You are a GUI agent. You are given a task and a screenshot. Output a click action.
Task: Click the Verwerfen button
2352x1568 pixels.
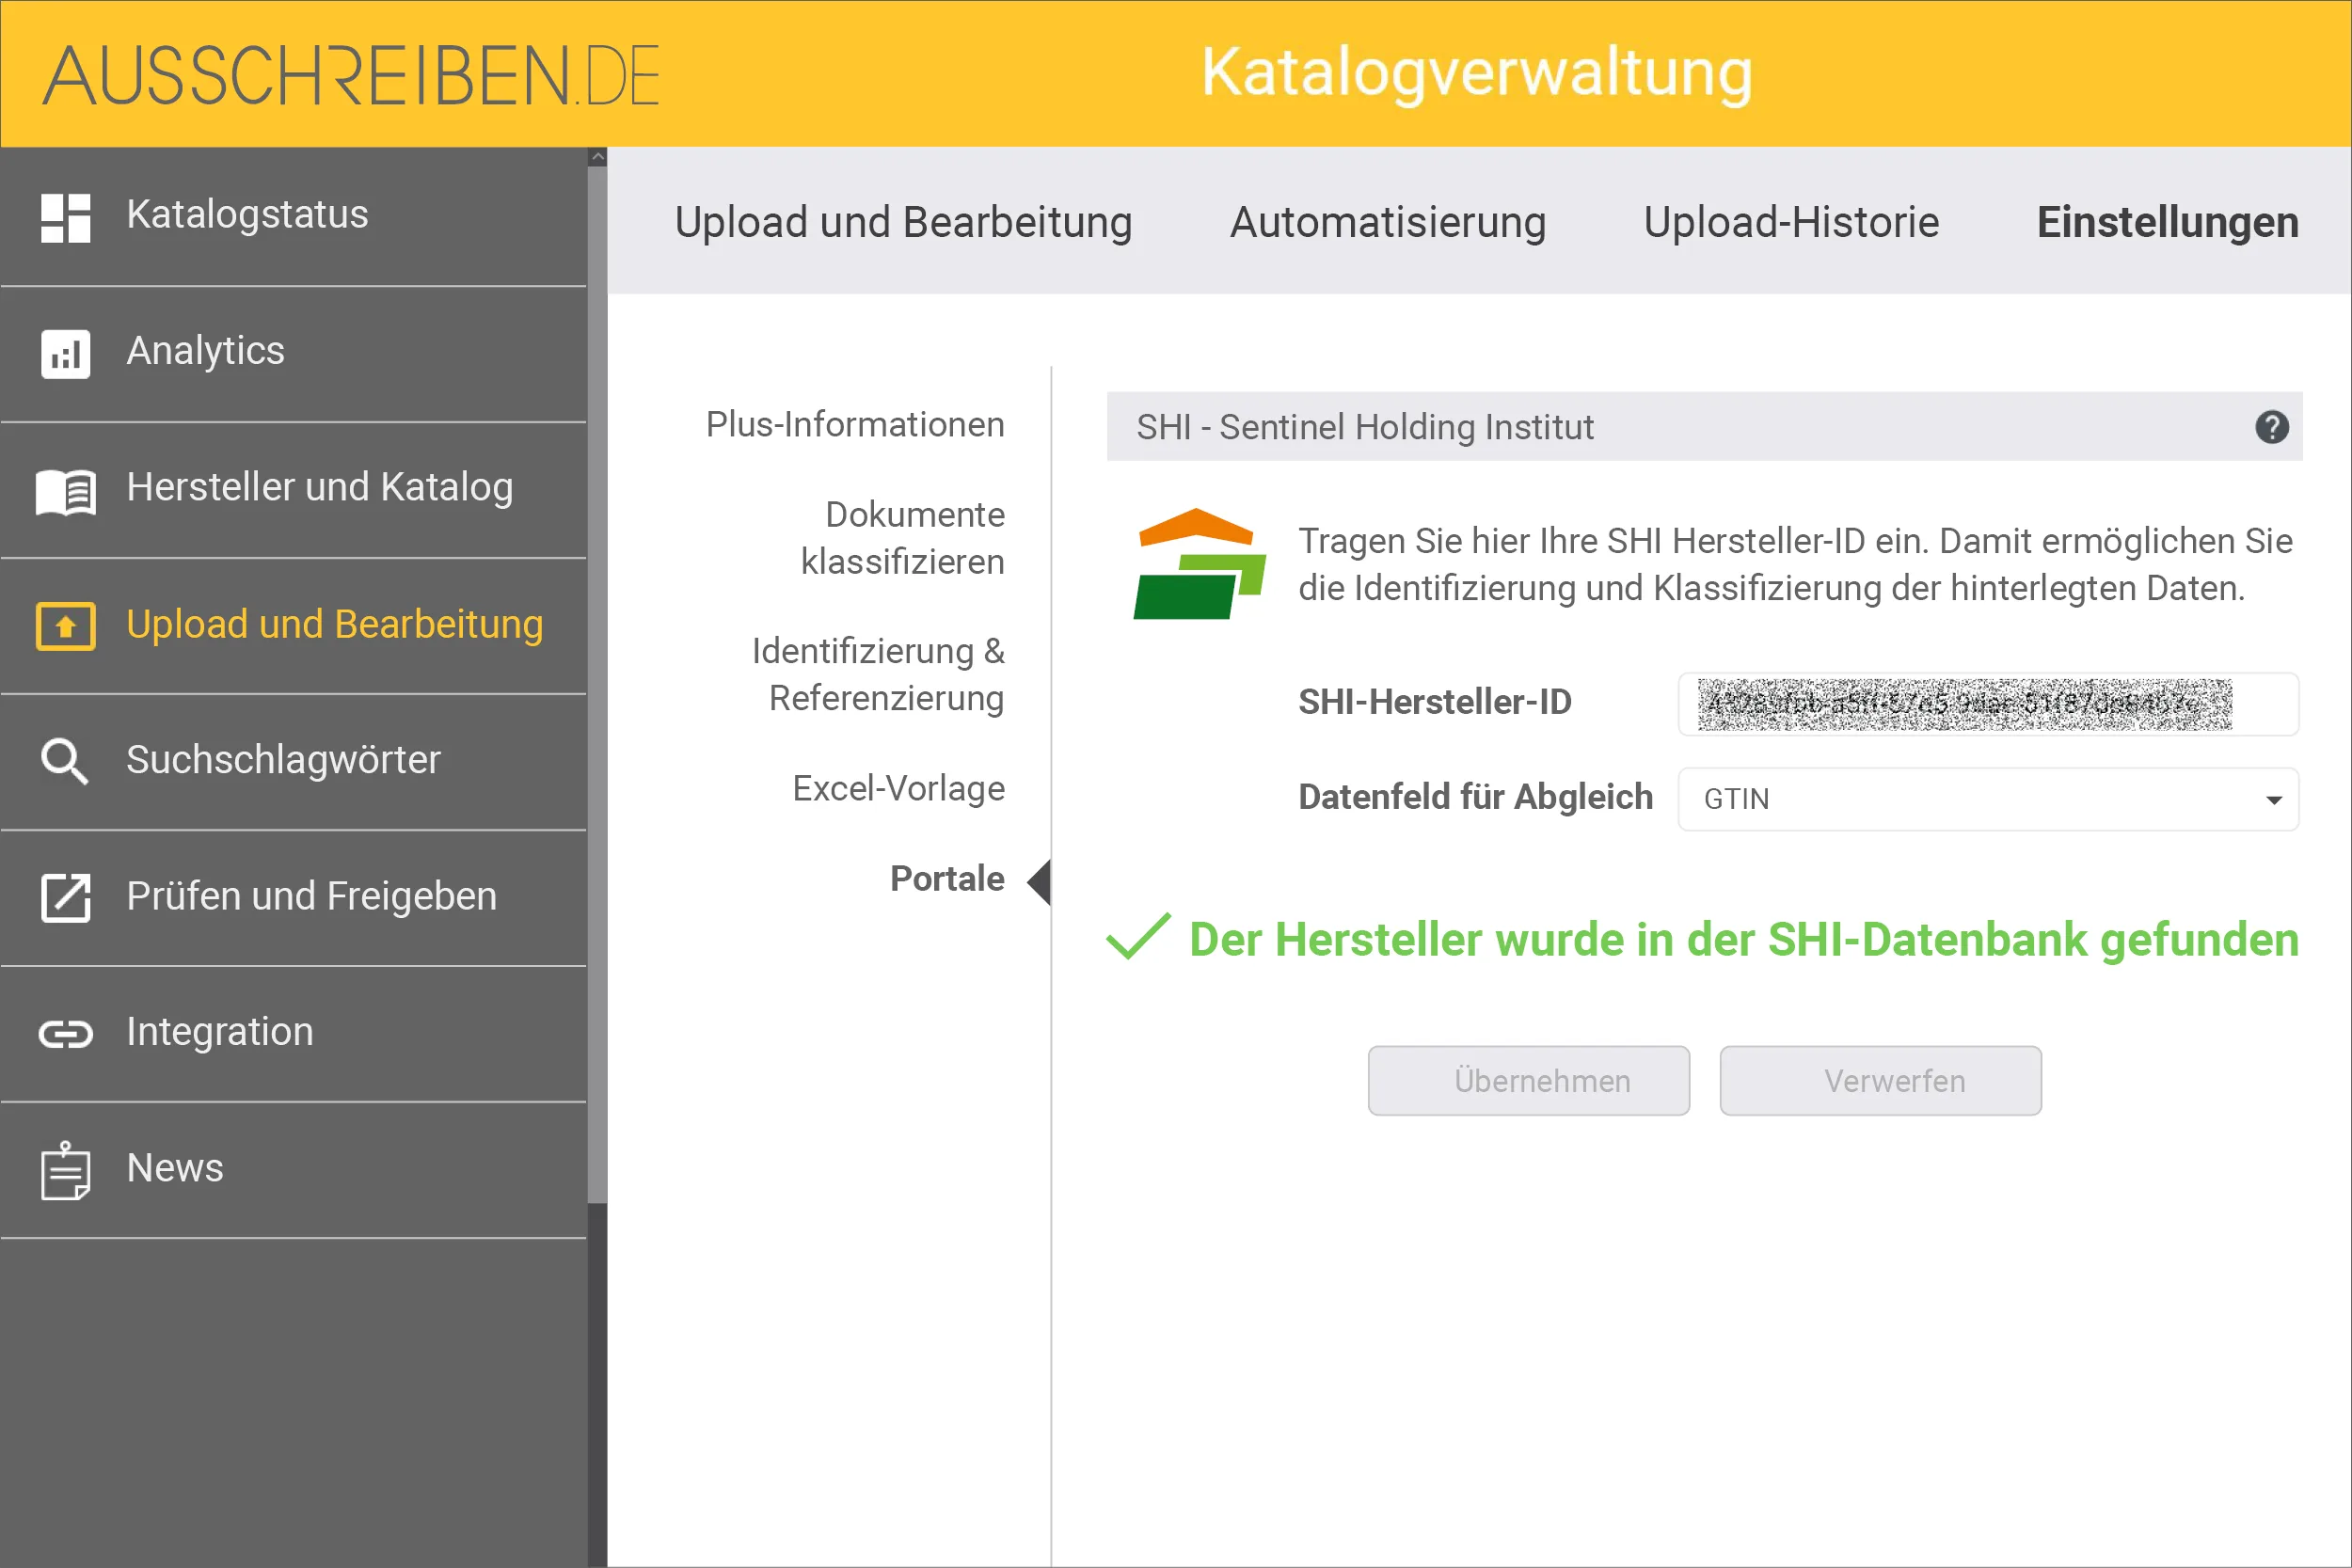[1880, 1080]
